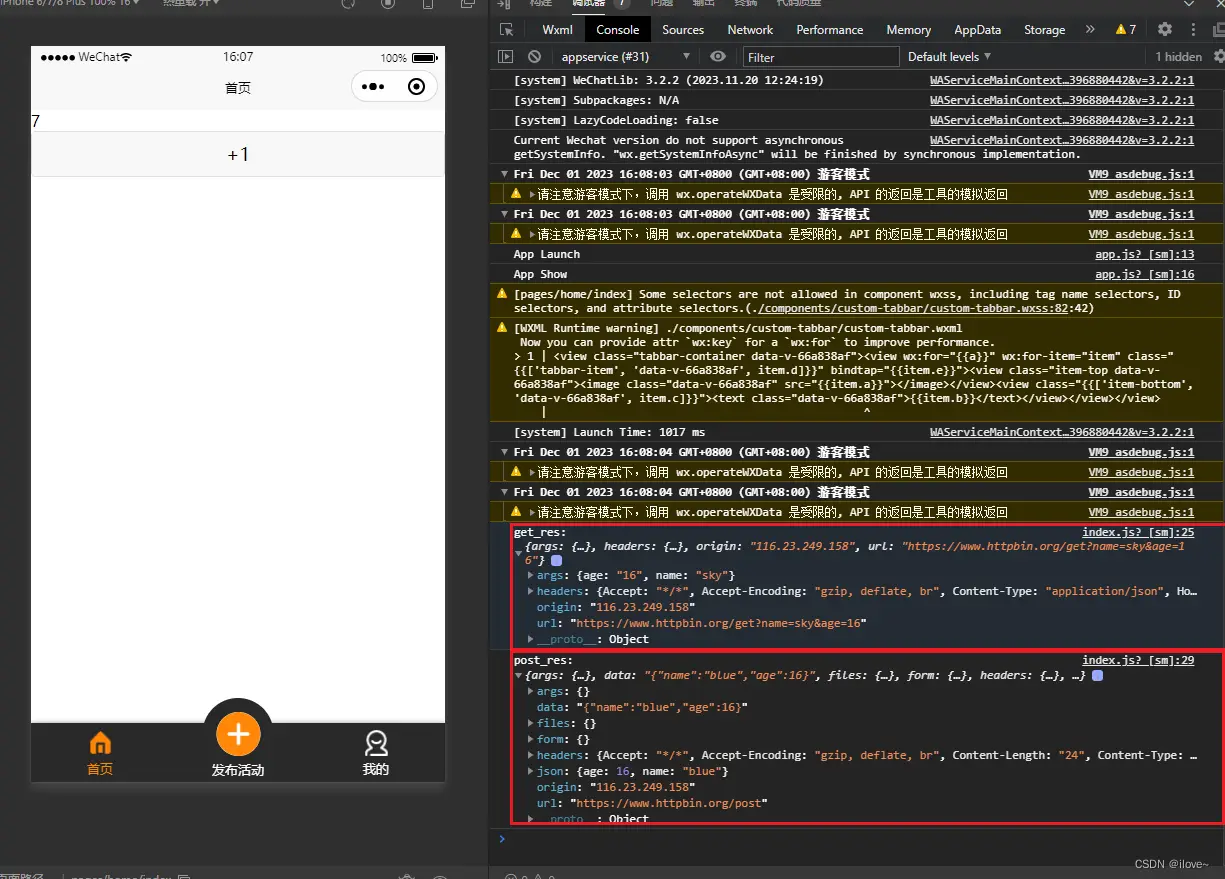The width and height of the screenshot is (1225, 879).
Task: Click the warning icon on the pages/home/index selectors message
Action: tap(502, 295)
